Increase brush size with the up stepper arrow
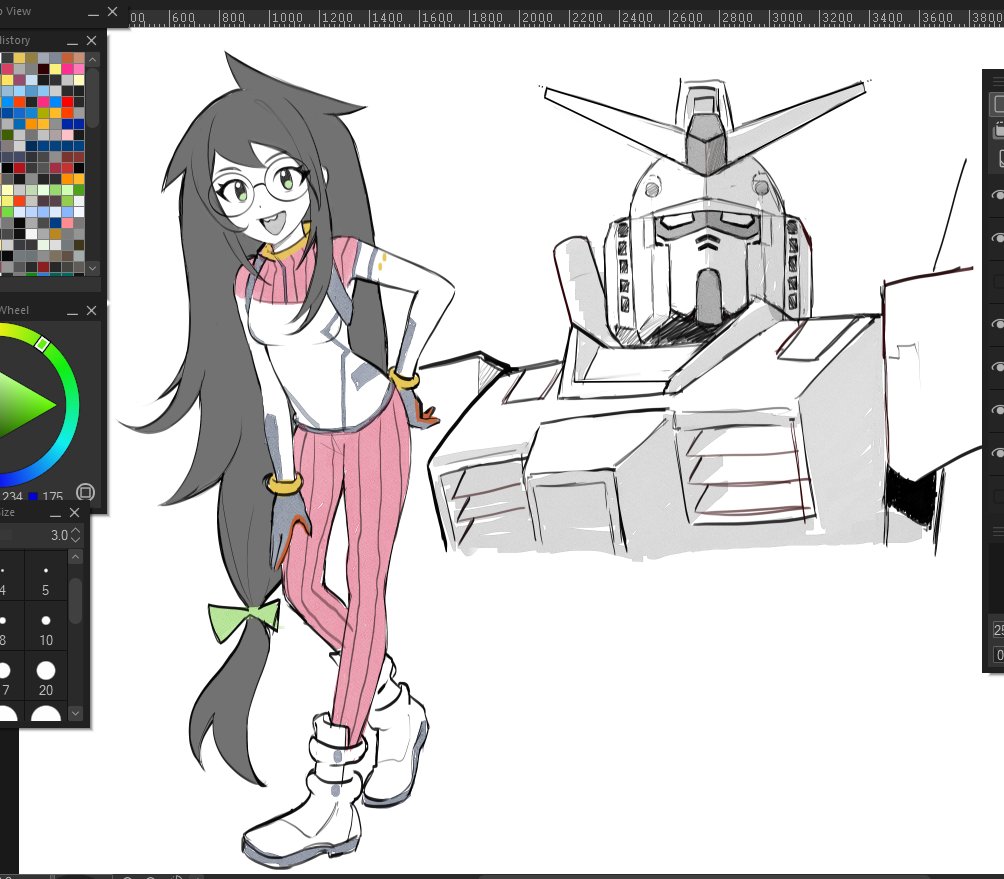The image size is (1004, 879). click(76, 531)
